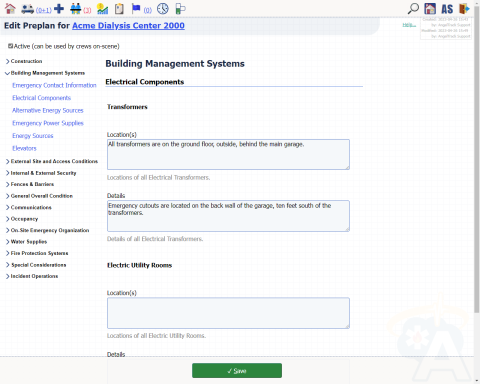Expand On-Site Emergency Organization
Image resolution: width=480 pixels, height=384 pixels.
47,230
